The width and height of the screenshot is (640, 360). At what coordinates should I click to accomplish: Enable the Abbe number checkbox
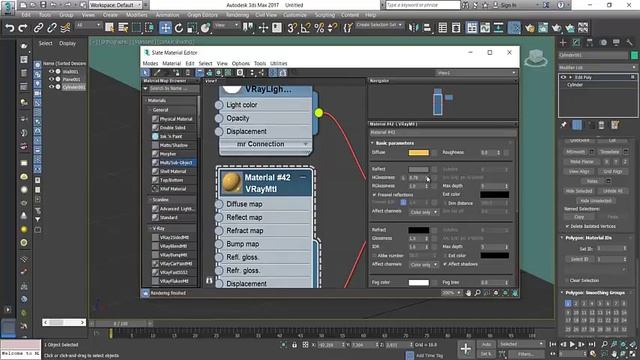click(x=374, y=256)
